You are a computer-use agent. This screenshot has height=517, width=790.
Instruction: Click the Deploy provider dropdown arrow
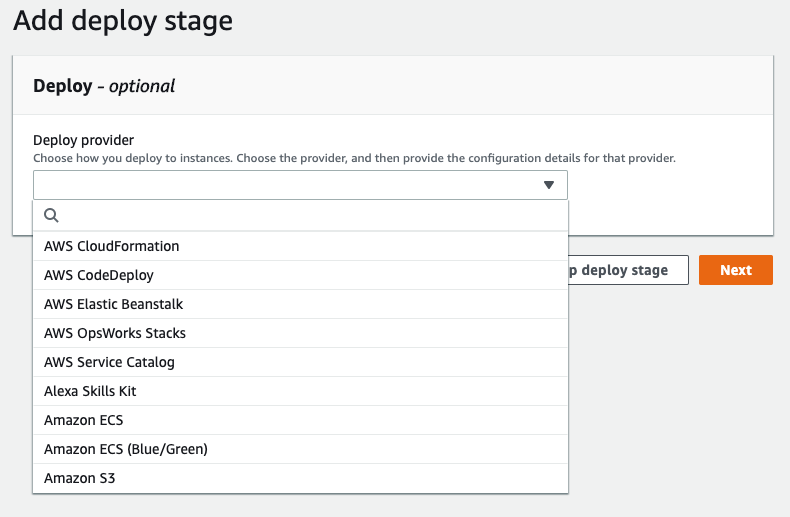coord(548,185)
